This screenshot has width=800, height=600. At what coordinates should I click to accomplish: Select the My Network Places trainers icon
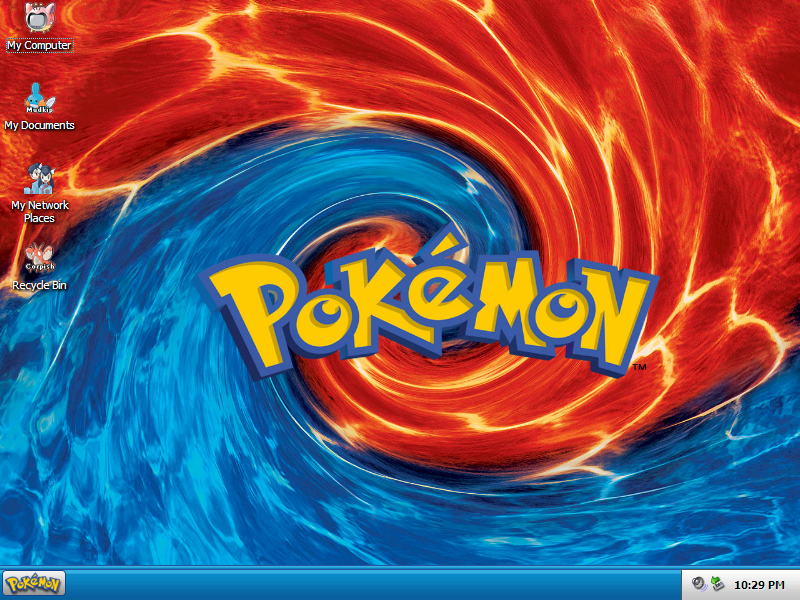tap(40, 178)
